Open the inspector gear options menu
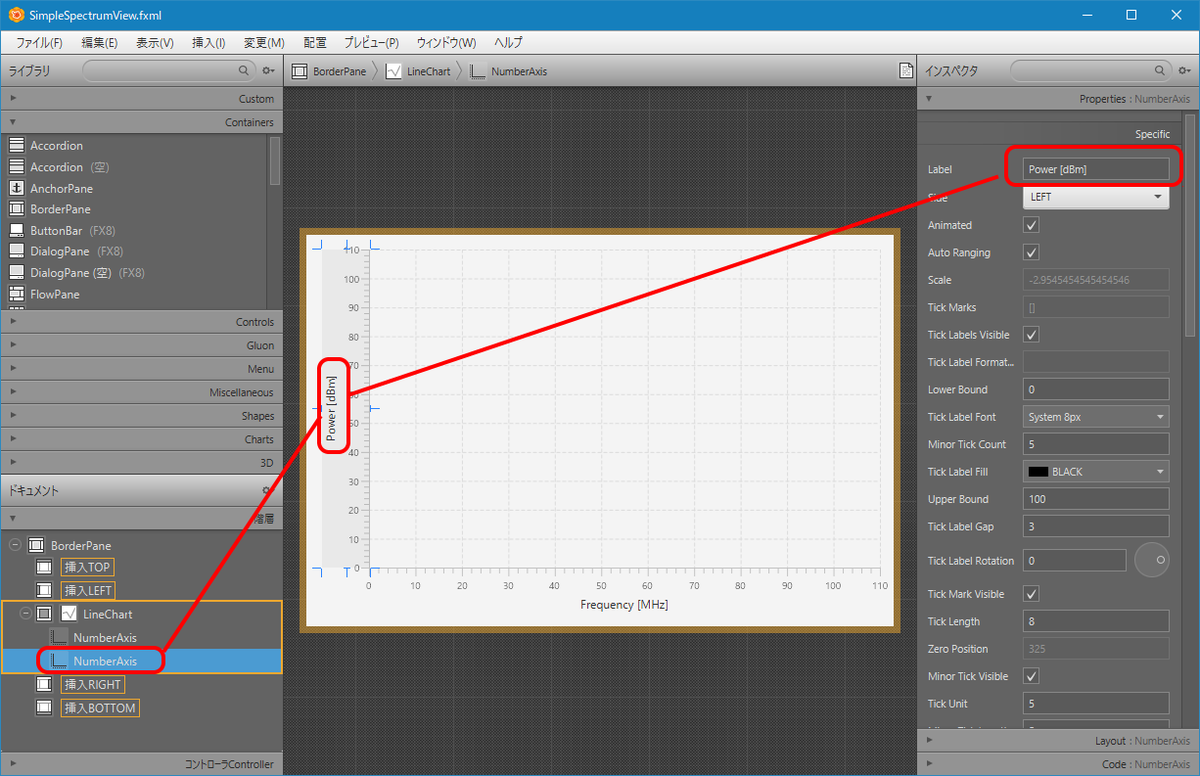 pyautogui.click(x=1184, y=71)
